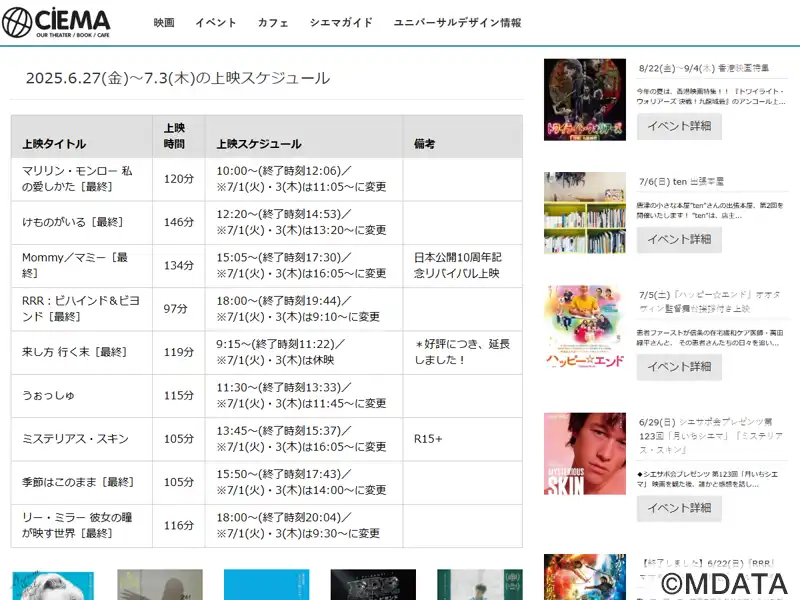The width and height of the screenshot is (800, 600).
Task: Open the RRR event poster thumbnail
Action: point(585,577)
